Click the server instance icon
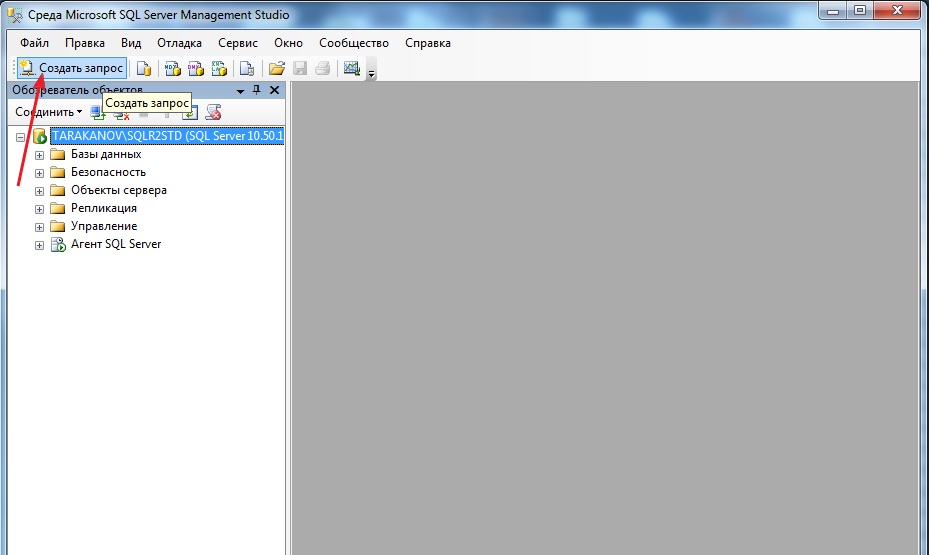Image resolution: width=929 pixels, height=555 pixels. point(40,136)
